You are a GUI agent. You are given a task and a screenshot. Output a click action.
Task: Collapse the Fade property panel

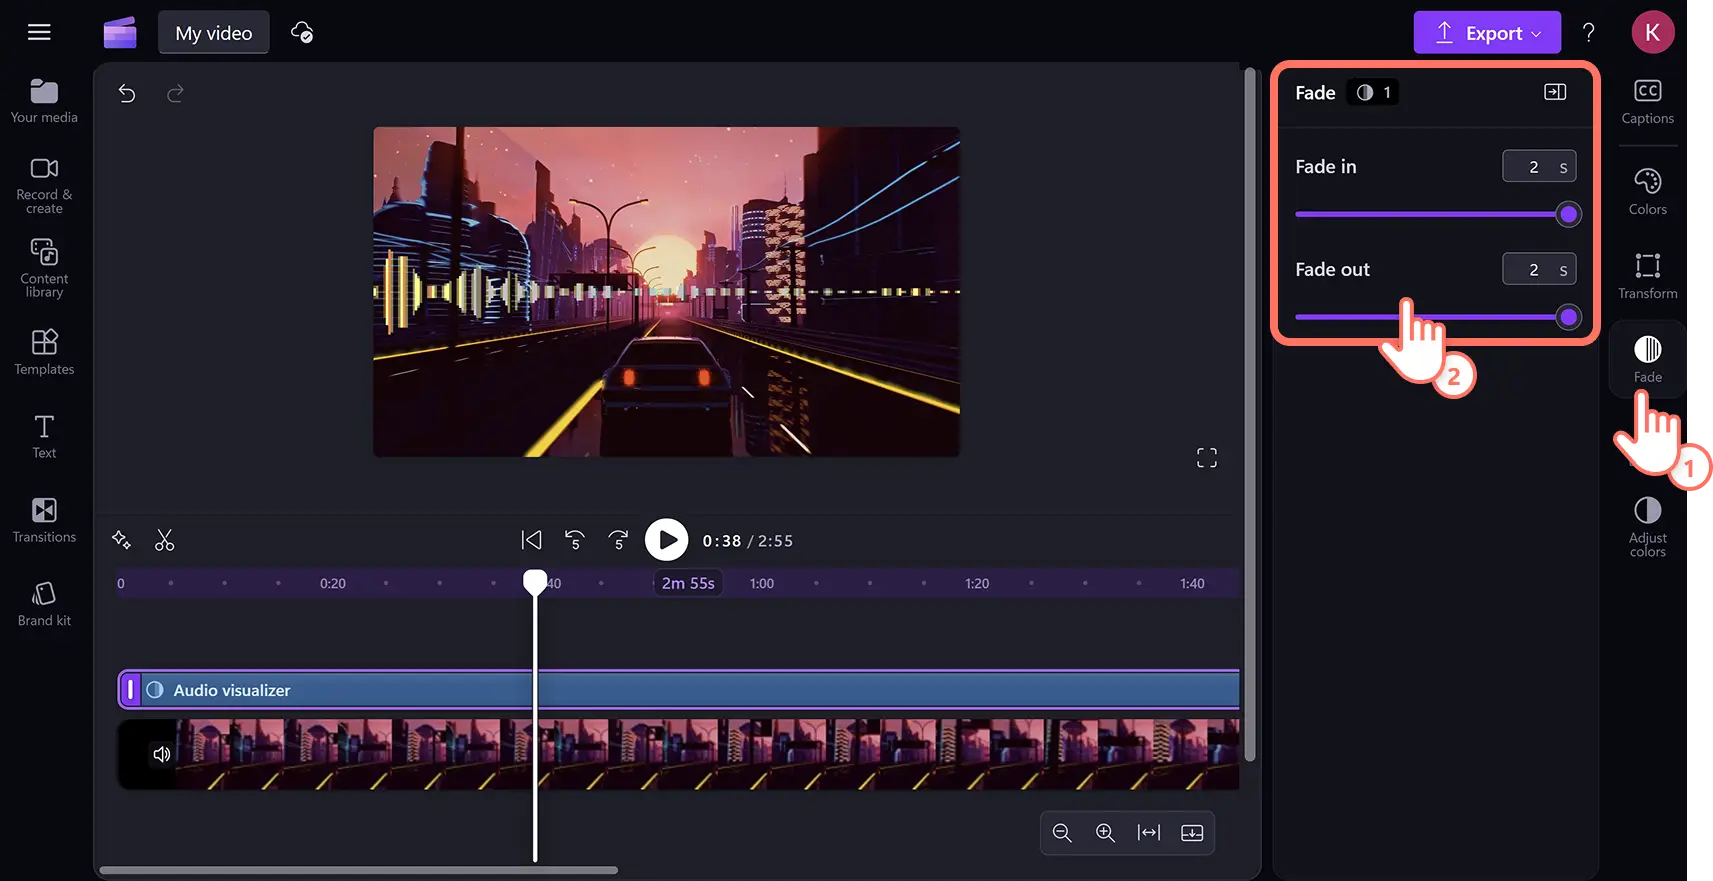[1555, 92]
